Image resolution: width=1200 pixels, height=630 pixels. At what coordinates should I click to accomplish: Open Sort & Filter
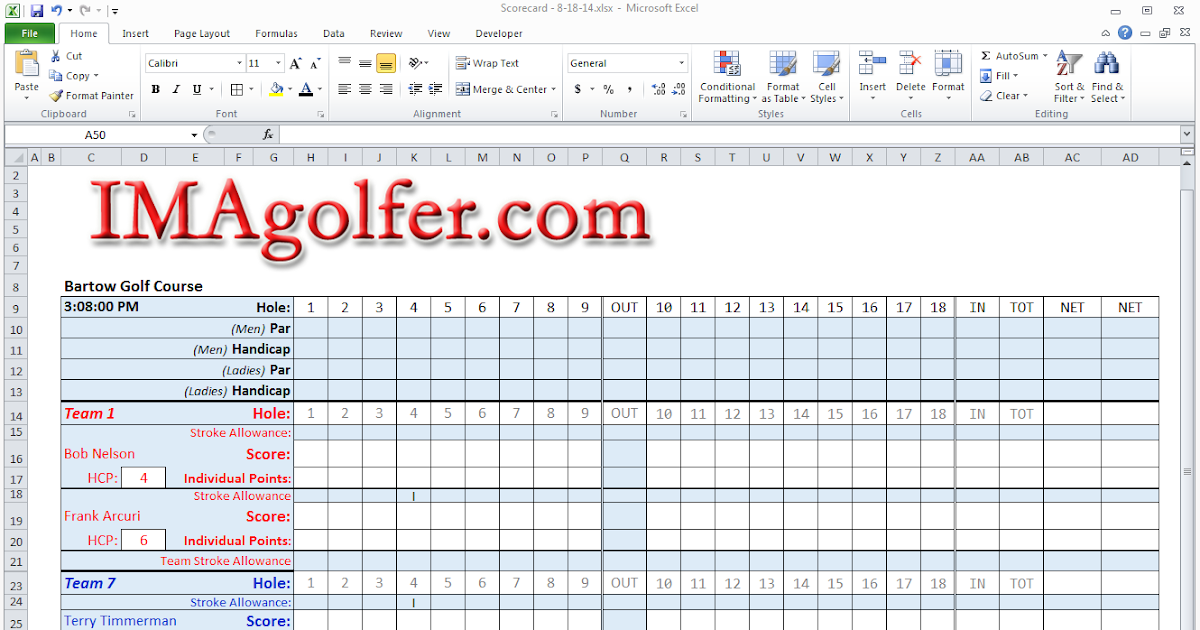pos(1069,77)
